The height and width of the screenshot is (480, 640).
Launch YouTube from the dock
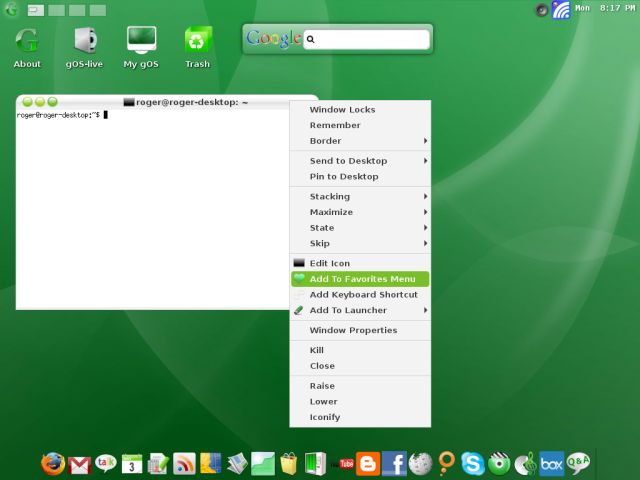tap(342, 464)
